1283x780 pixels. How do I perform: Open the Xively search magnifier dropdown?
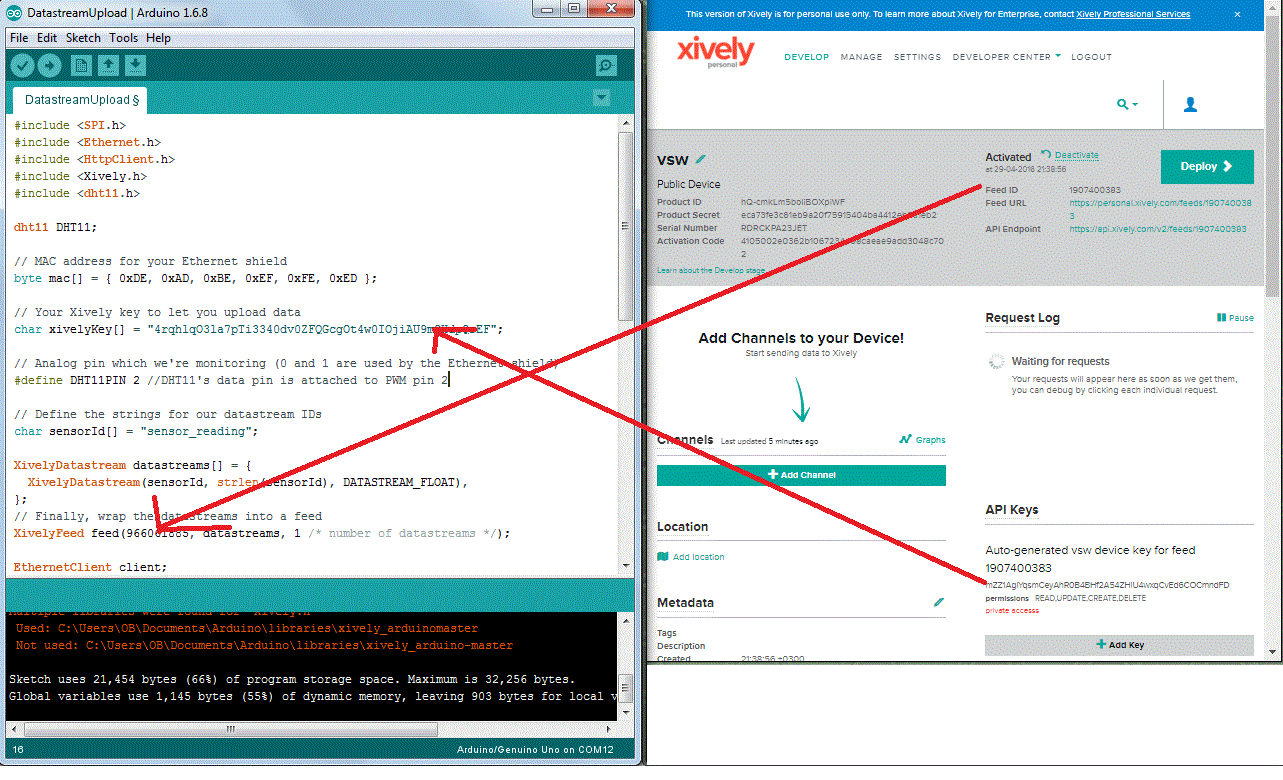pos(1127,104)
